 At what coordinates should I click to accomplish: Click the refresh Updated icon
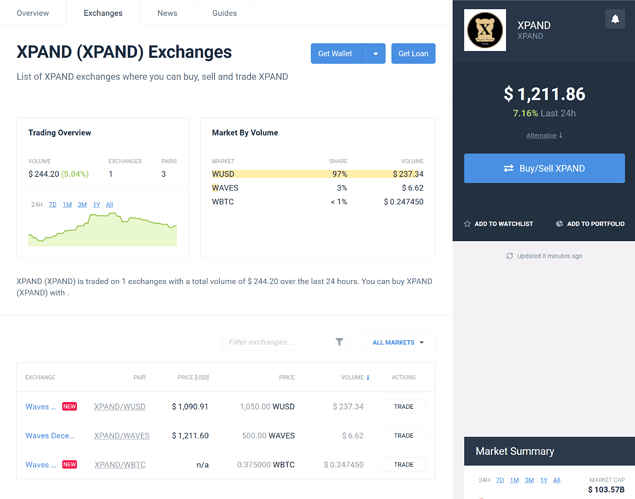[510, 256]
